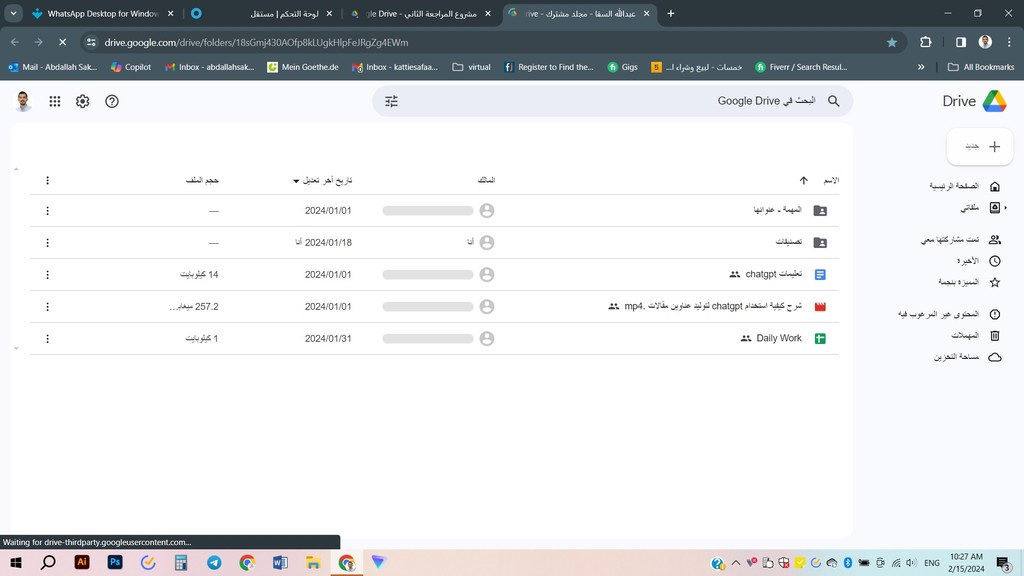Toggle Chrome side panel

pyautogui.click(x=961, y=42)
